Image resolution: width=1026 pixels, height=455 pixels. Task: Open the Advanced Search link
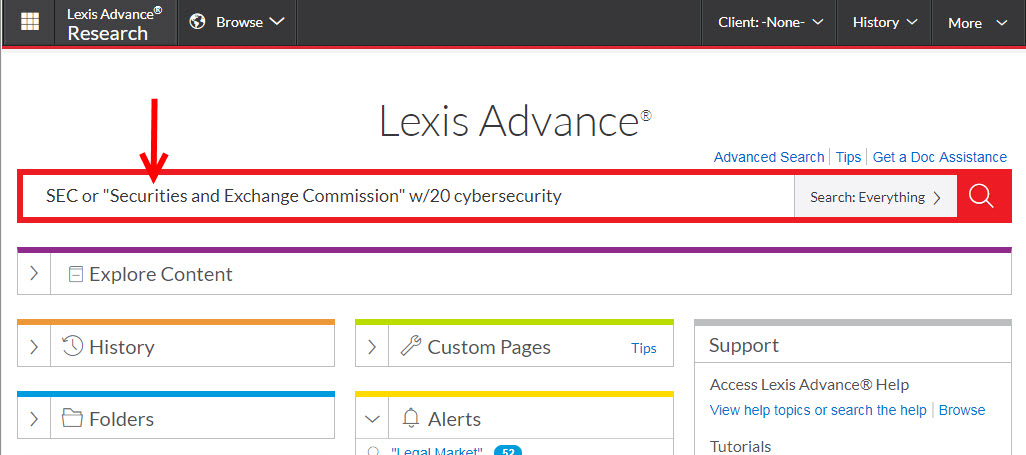point(769,157)
